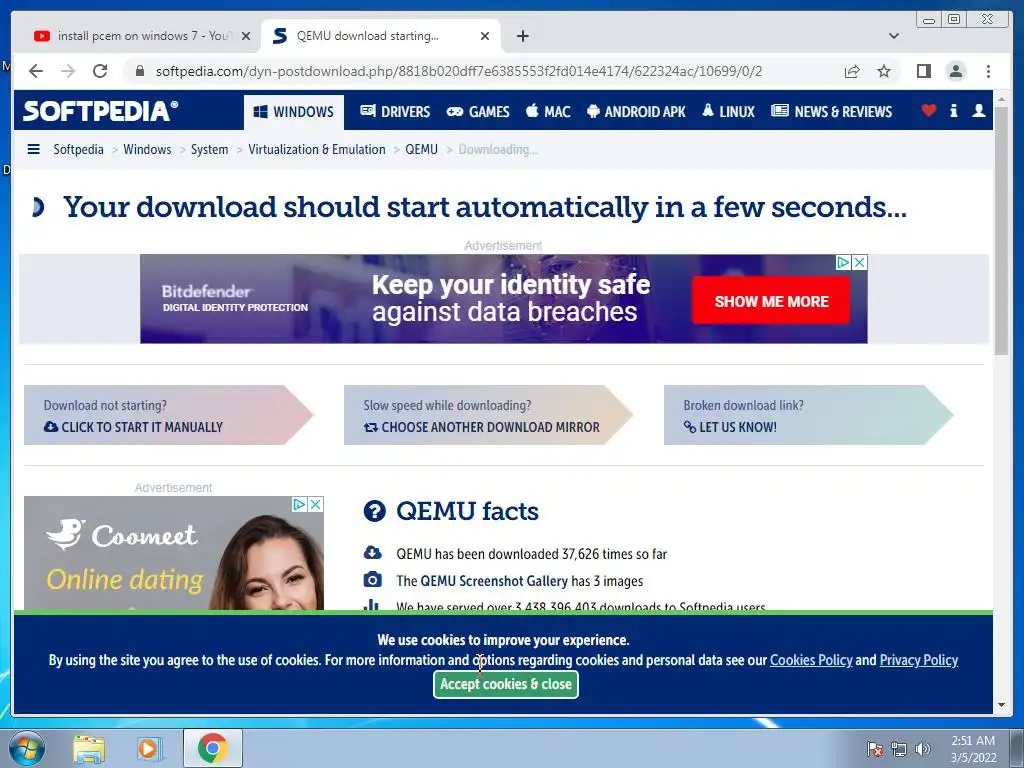The image size is (1024, 768).
Task: Reload the Softpedia page
Action: 100,71
